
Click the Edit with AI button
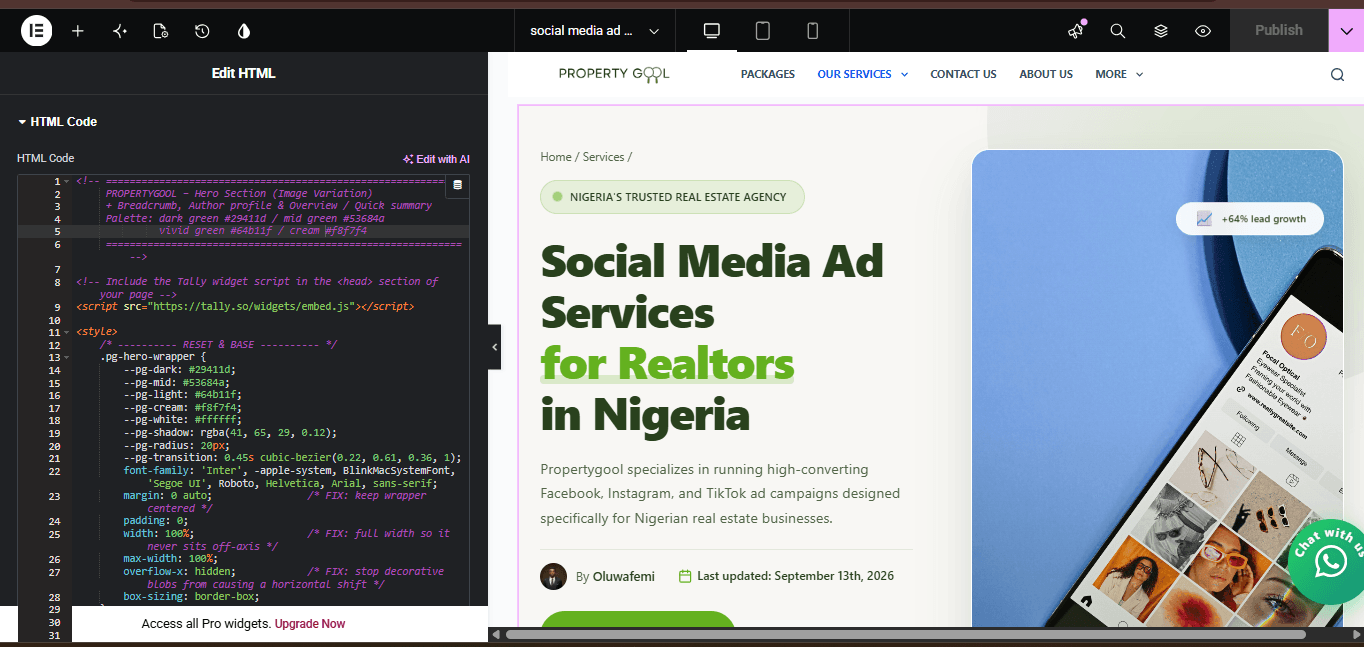pos(436,159)
